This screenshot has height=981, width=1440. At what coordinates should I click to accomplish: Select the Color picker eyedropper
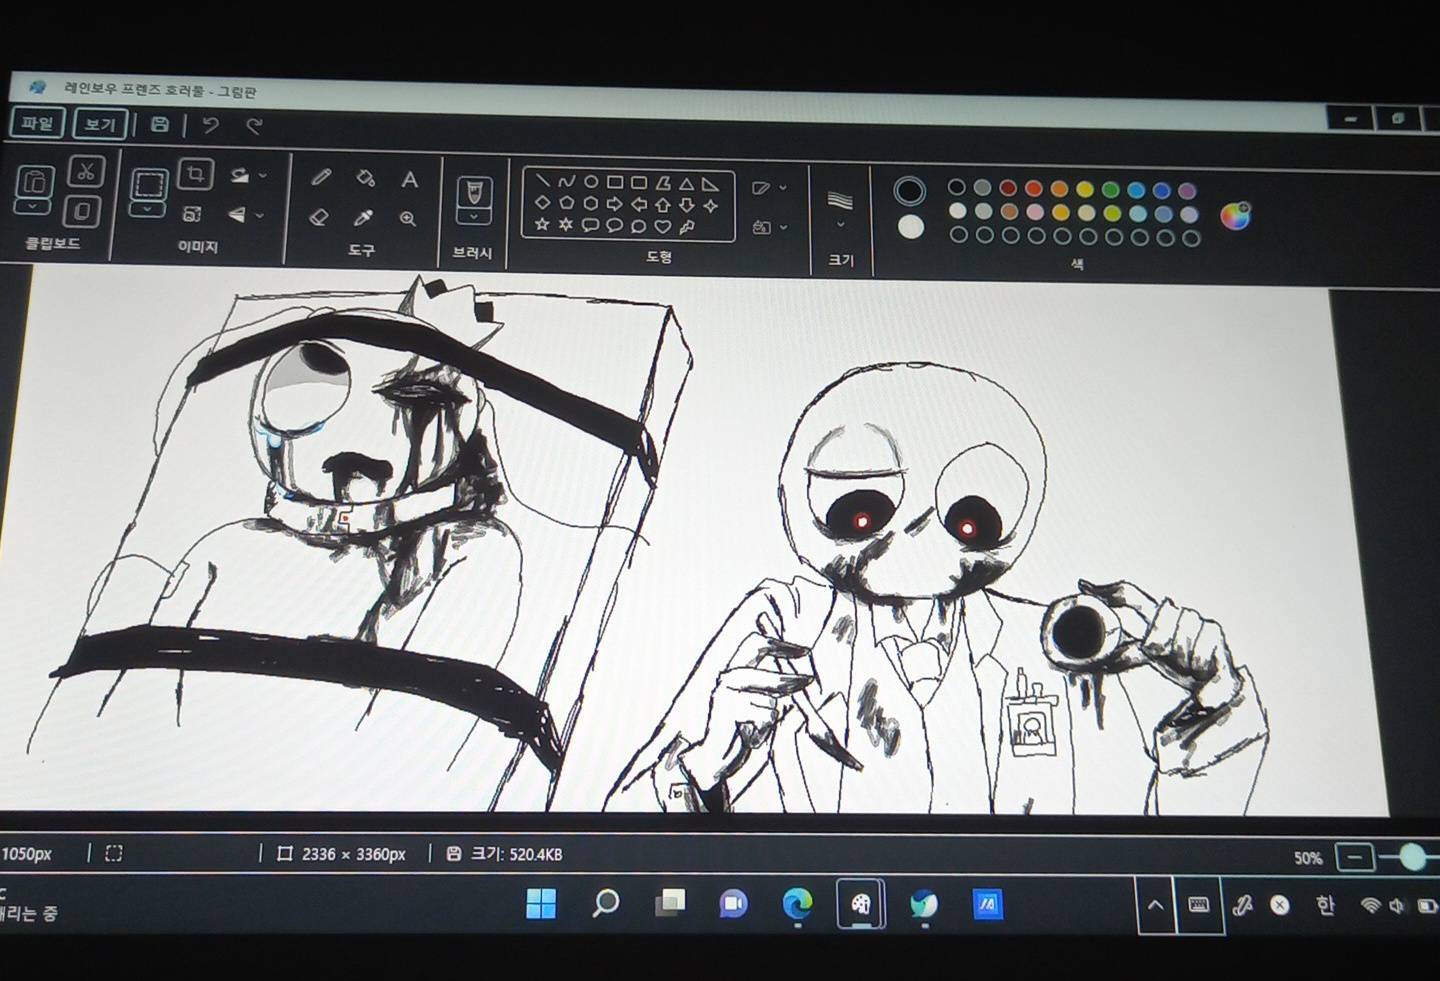click(x=363, y=218)
